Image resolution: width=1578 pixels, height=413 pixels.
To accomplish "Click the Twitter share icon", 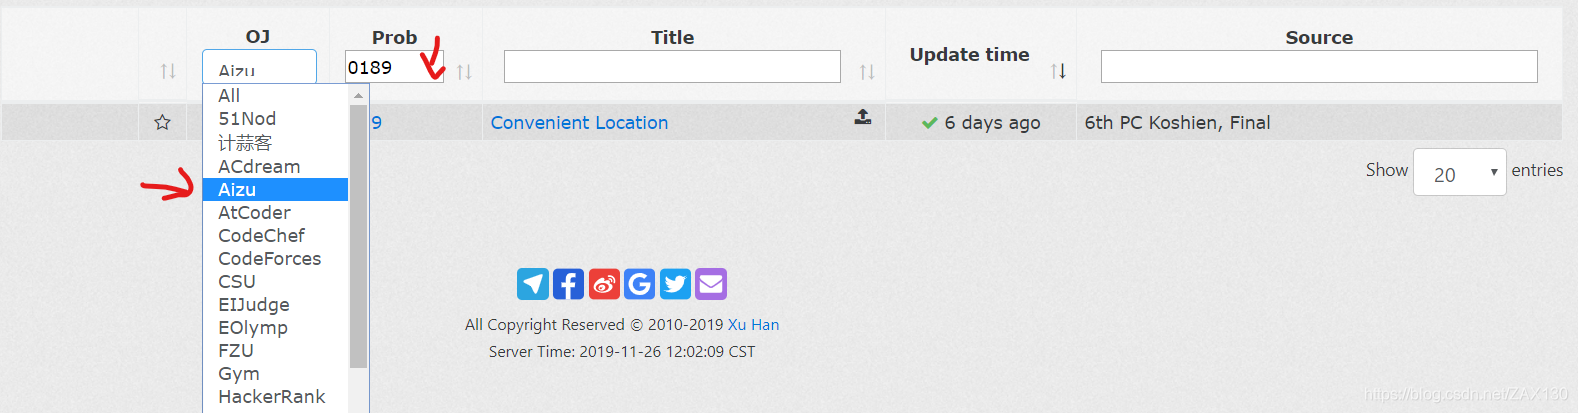I will pos(675,284).
